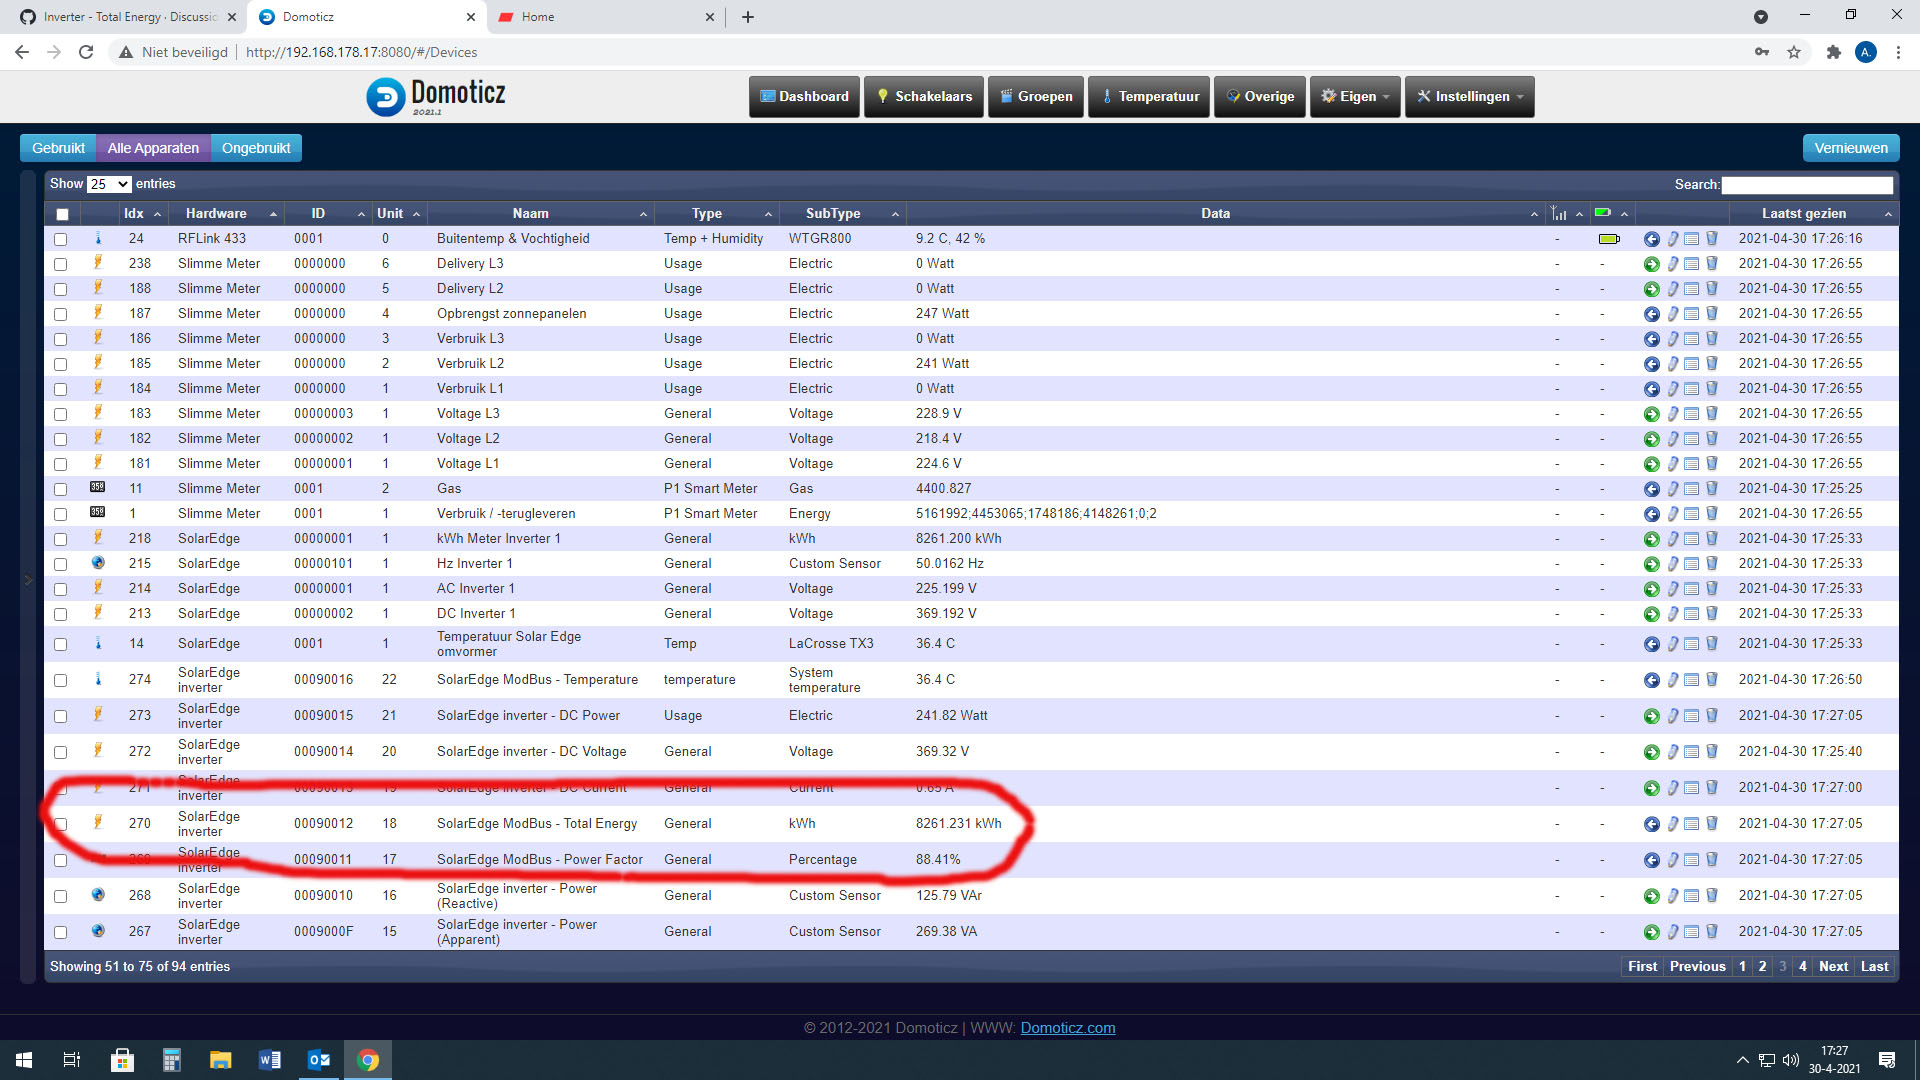The height and width of the screenshot is (1080, 1920).
Task: Check the box for Opbrengst zonnepanelen row
Action: pos(61,314)
